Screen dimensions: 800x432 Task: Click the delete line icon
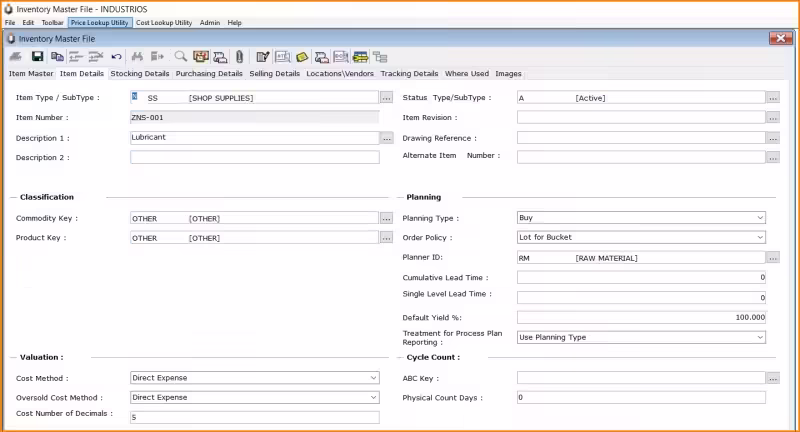point(95,57)
